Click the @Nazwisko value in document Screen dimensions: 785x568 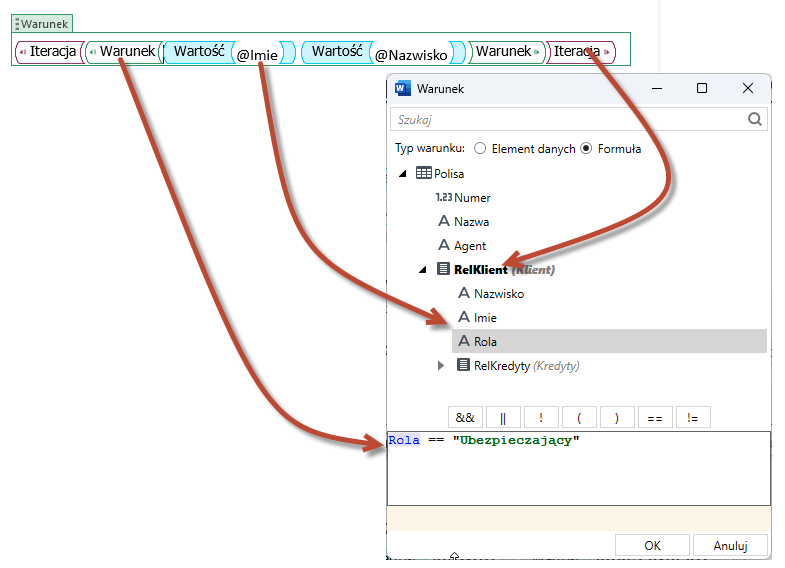pos(411,55)
